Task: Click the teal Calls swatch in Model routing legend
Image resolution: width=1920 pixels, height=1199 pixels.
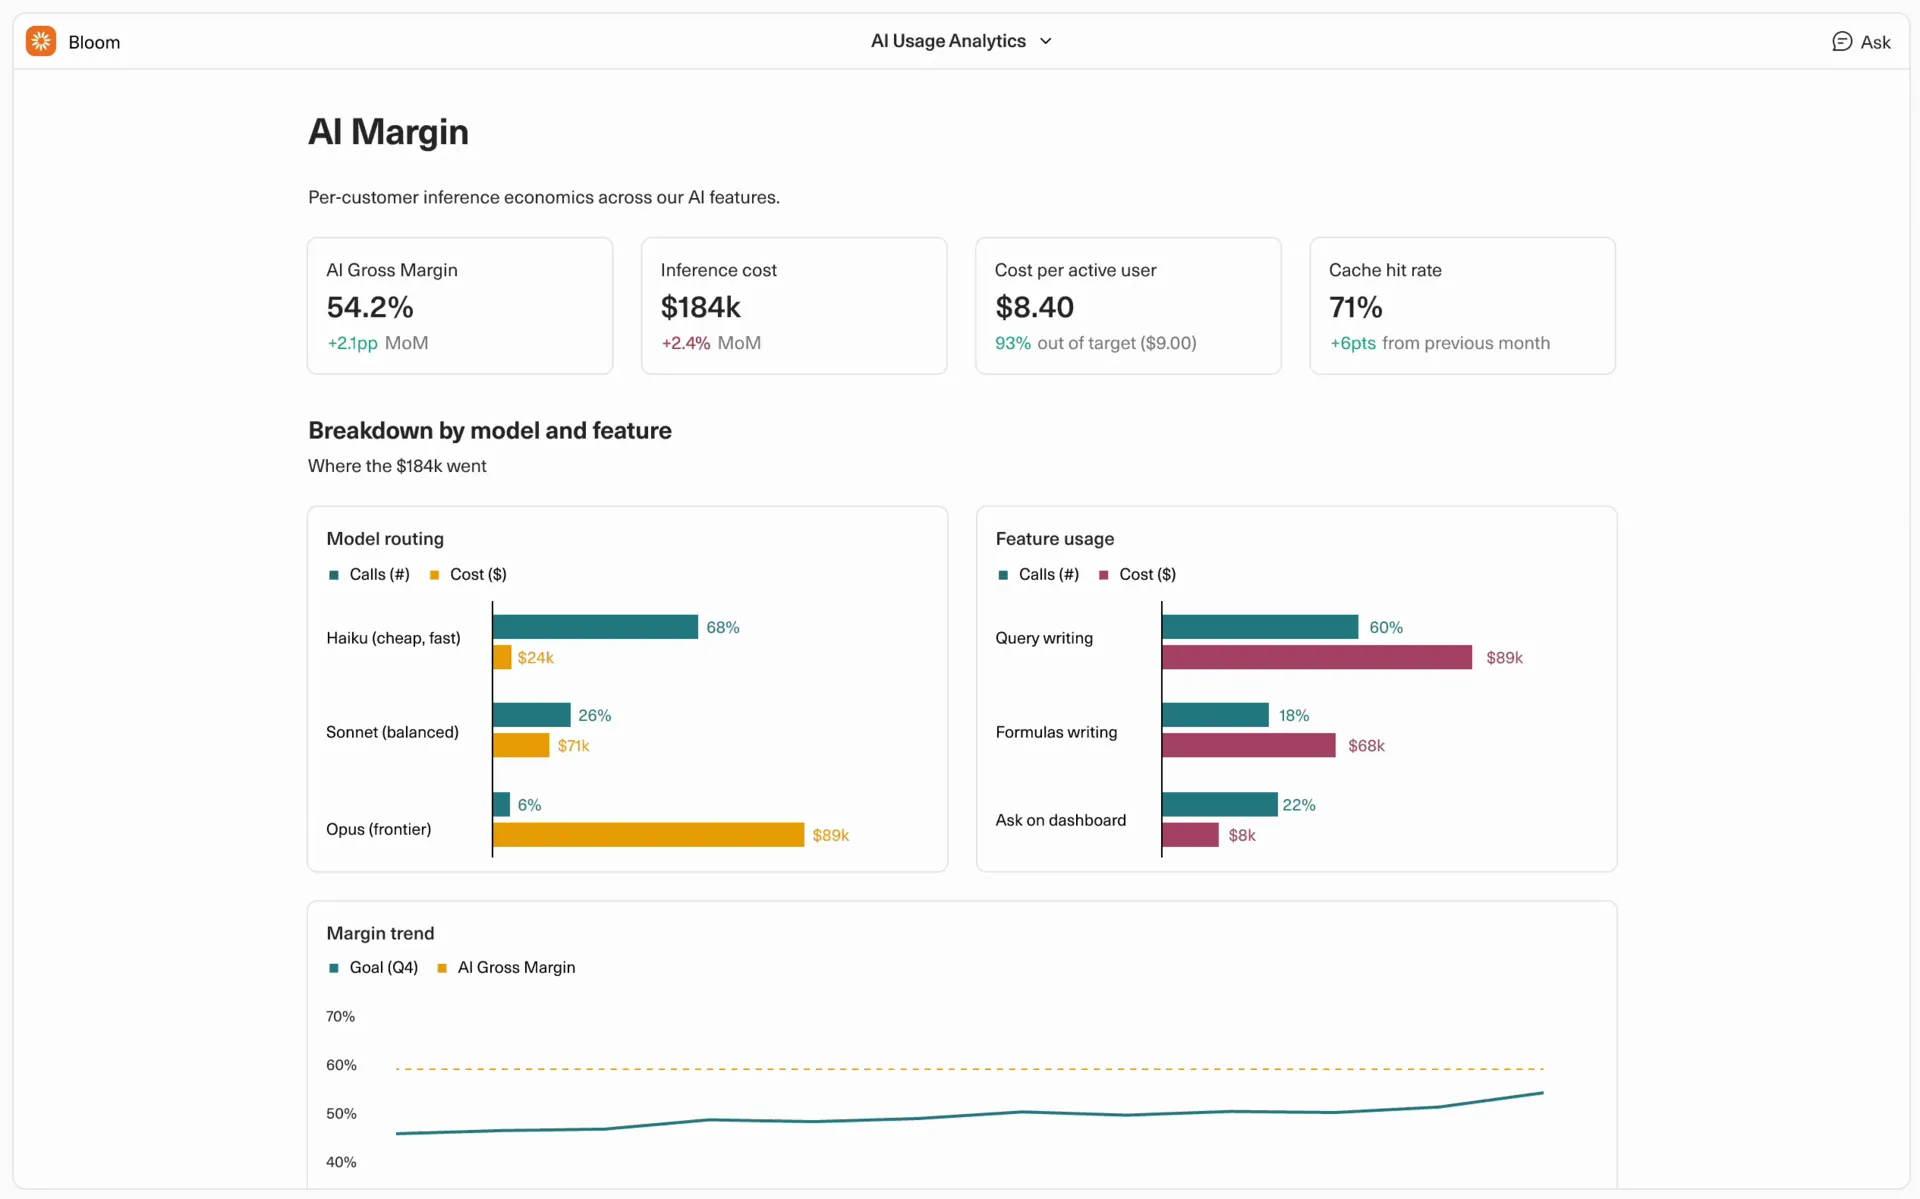Action: 334,575
